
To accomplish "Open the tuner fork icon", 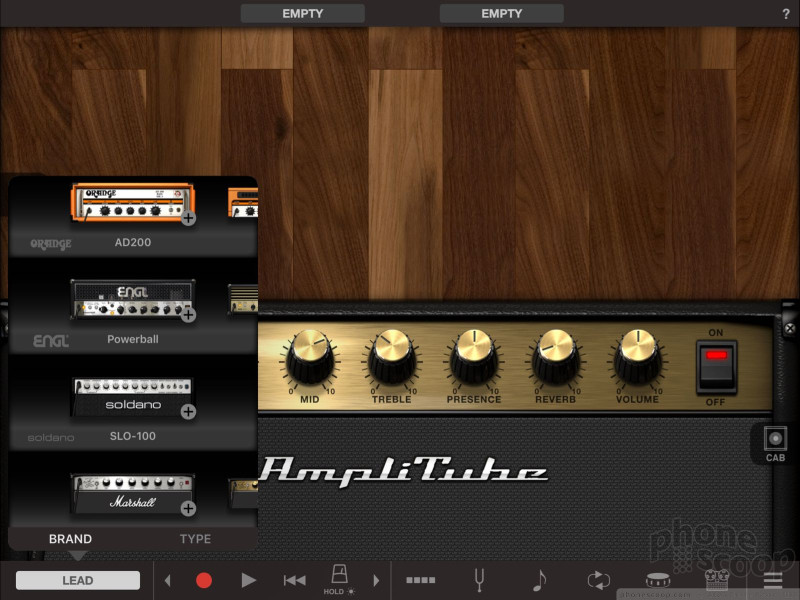I will pyautogui.click(x=479, y=580).
